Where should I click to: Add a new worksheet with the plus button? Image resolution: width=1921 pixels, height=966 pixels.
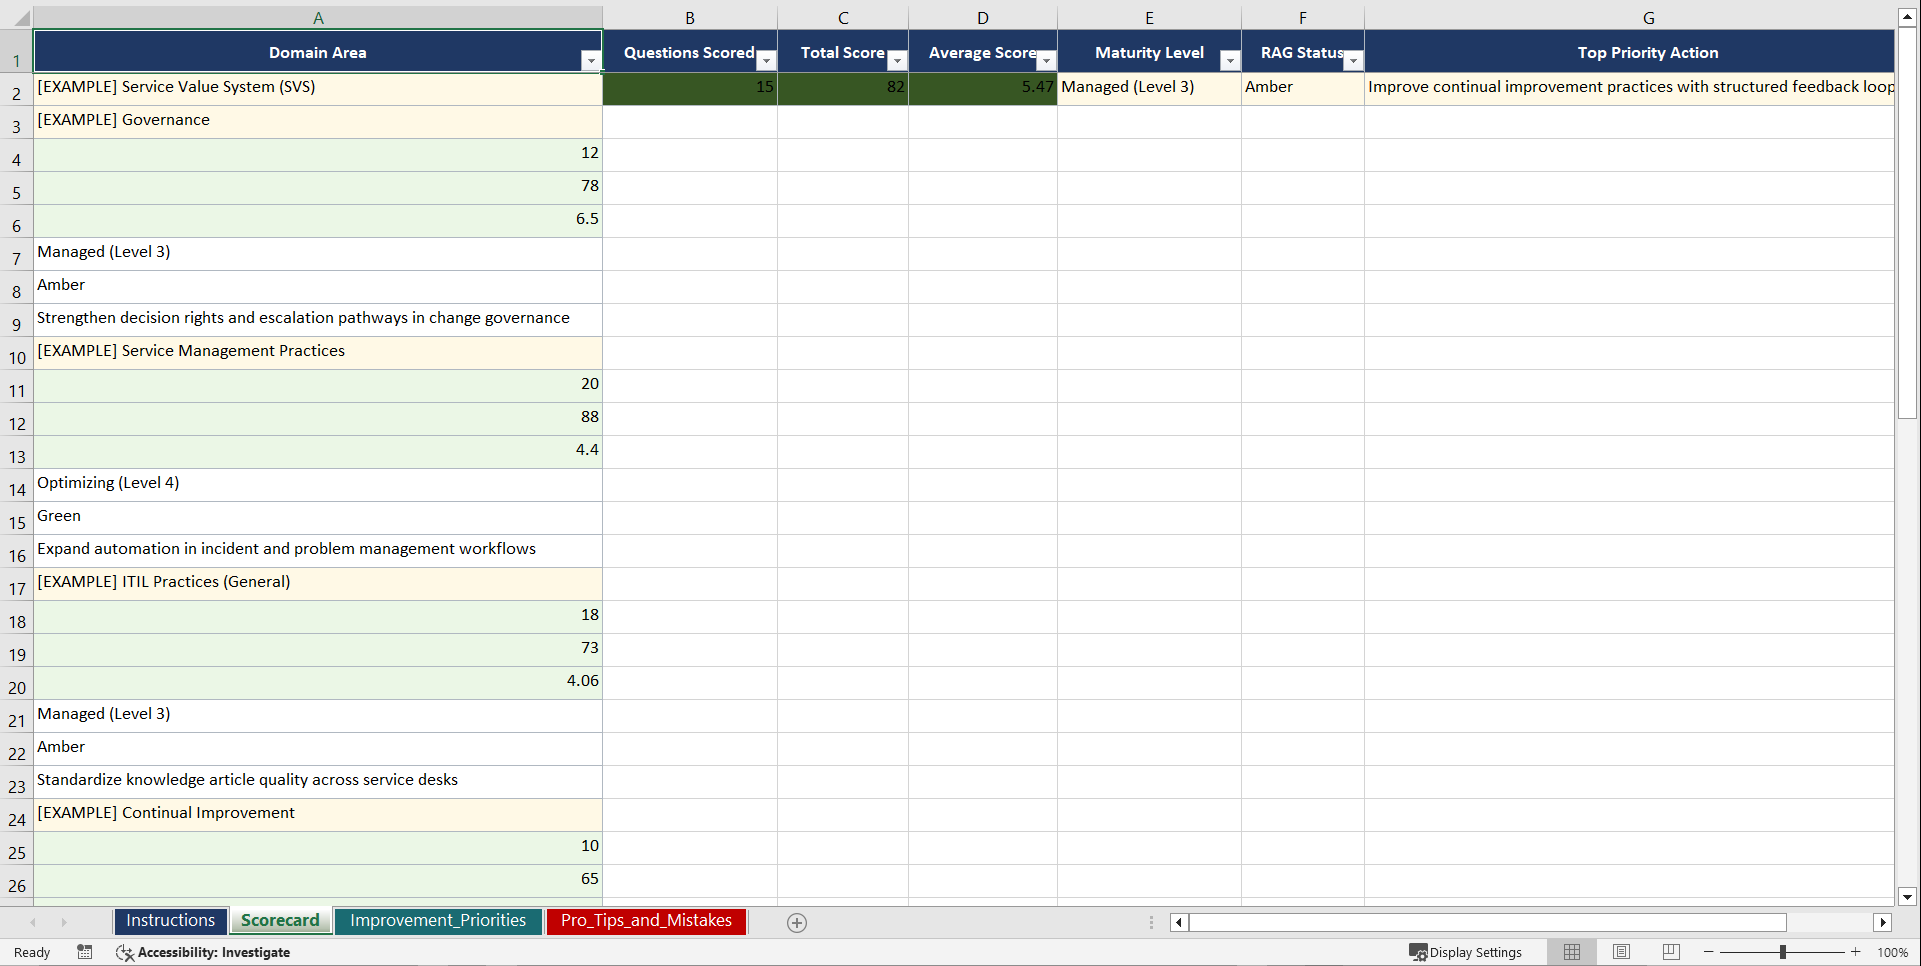click(x=797, y=922)
